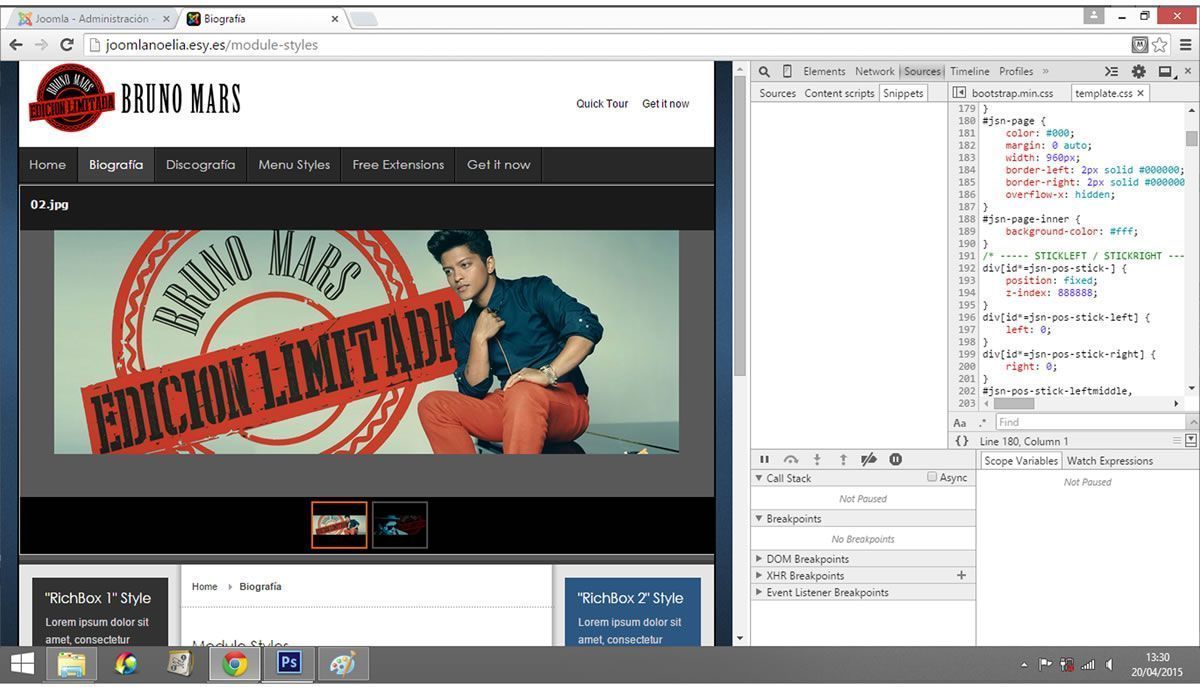Bookmark this page with star
This screenshot has height=687, width=1200.
pyautogui.click(x=1160, y=45)
